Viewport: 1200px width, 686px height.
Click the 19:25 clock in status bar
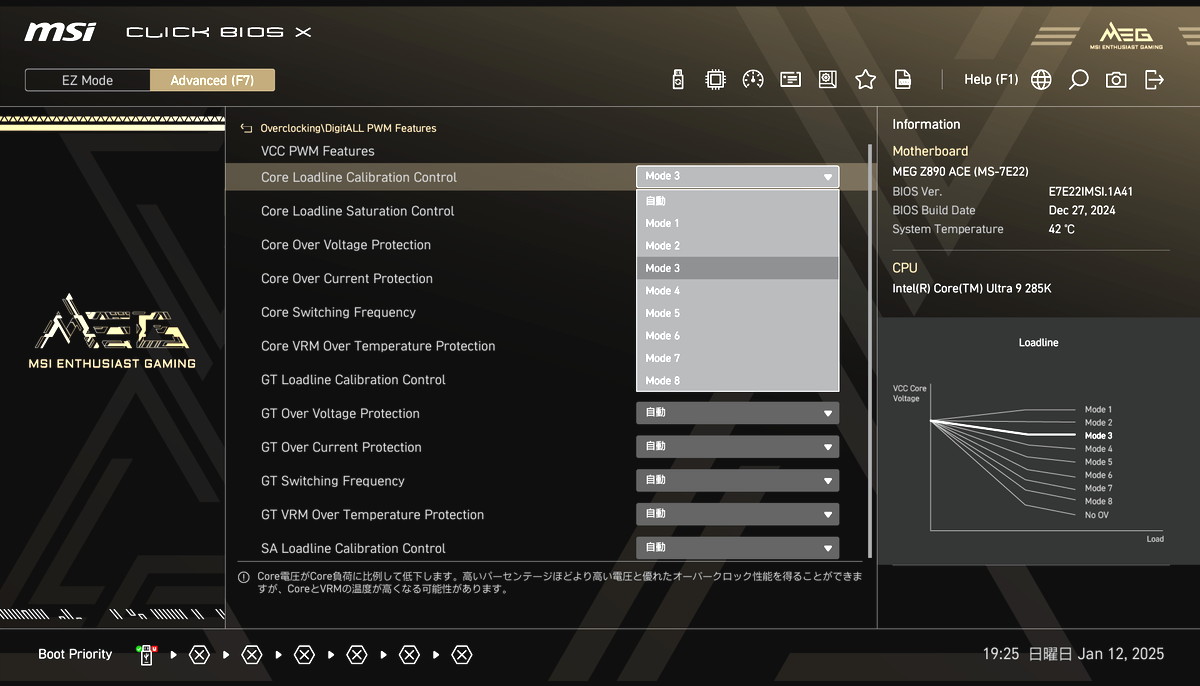coord(1001,654)
